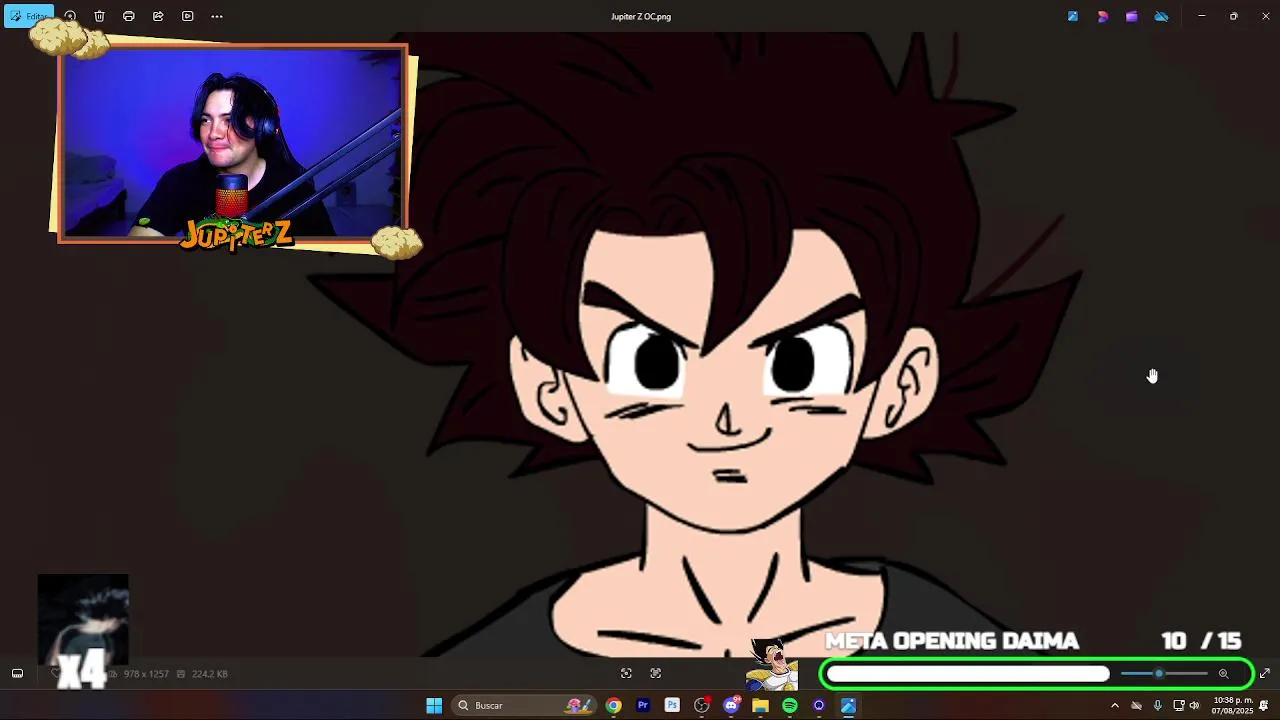The height and width of the screenshot is (720, 1280).
Task: Open the Windows Start menu
Action: (434, 706)
